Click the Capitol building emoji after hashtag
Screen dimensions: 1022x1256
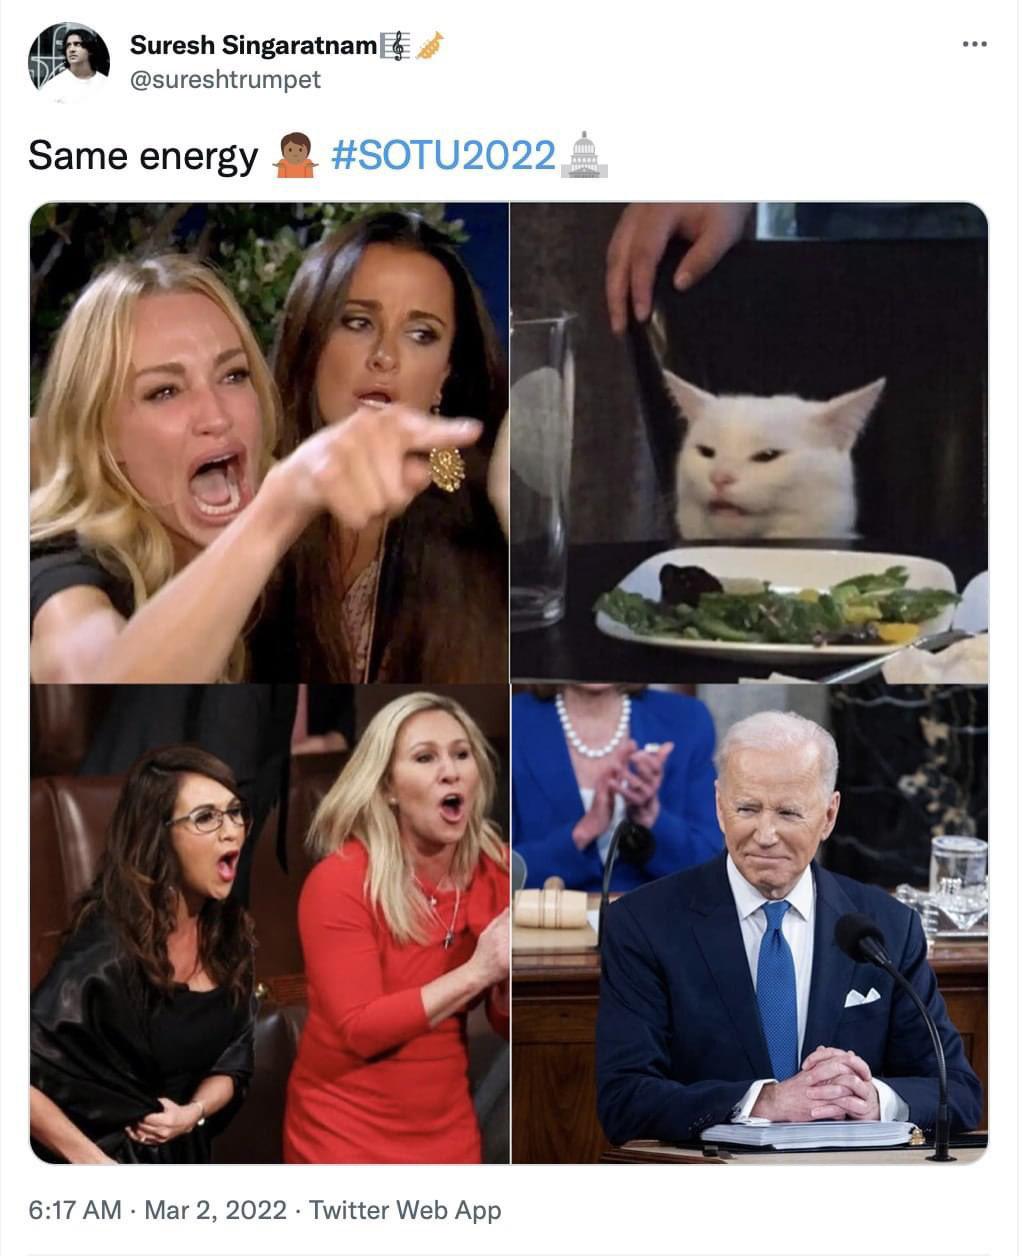coord(584,156)
